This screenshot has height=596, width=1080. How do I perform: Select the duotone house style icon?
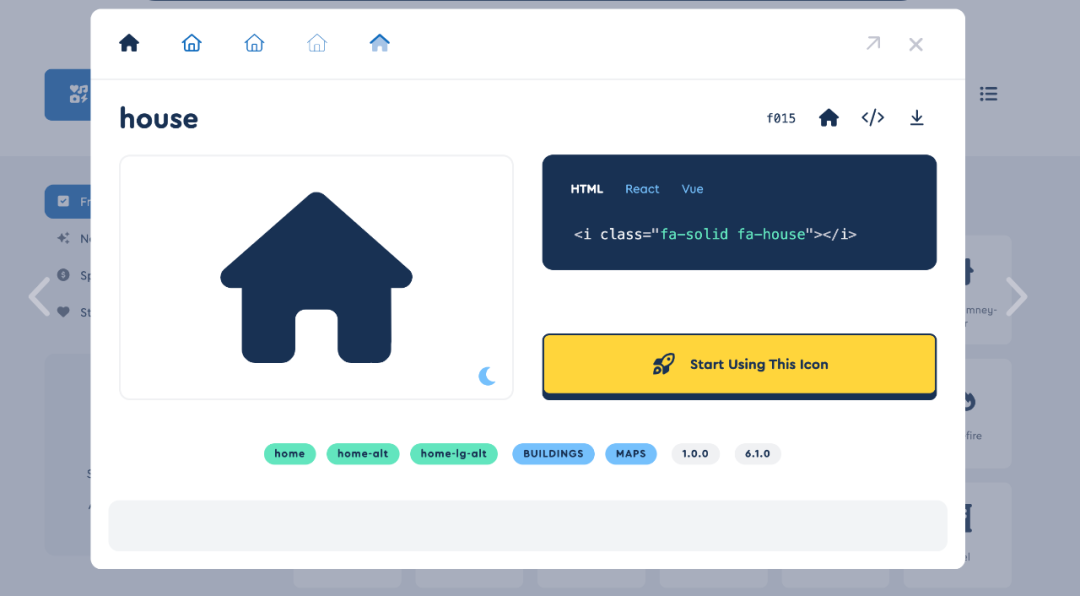380,43
